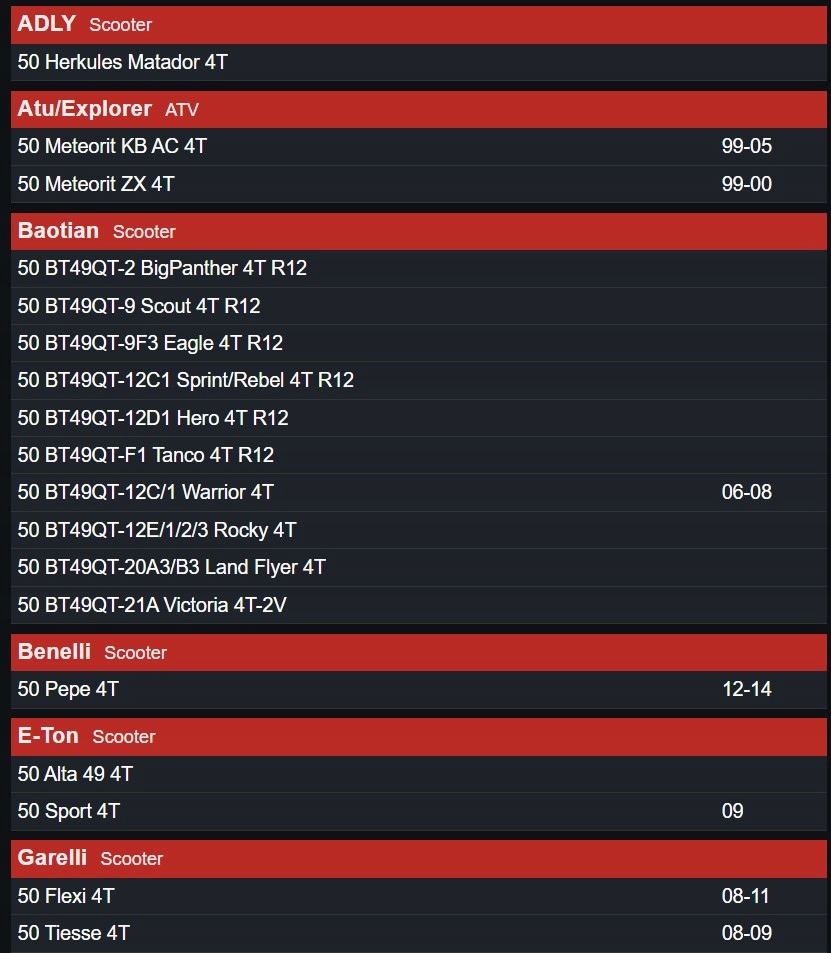Choose the Garelli 50 Tiesse 4T row
Viewport: 831px width, 953px height.
(418, 934)
